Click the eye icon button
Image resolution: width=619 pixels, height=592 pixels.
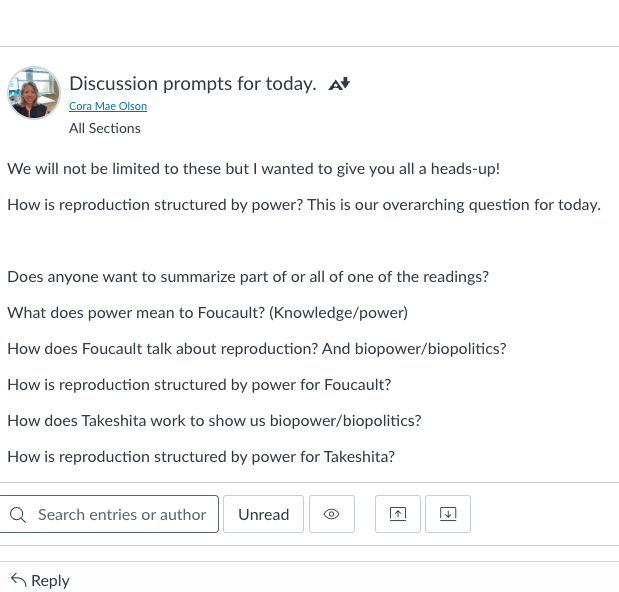(x=332, y=515)
